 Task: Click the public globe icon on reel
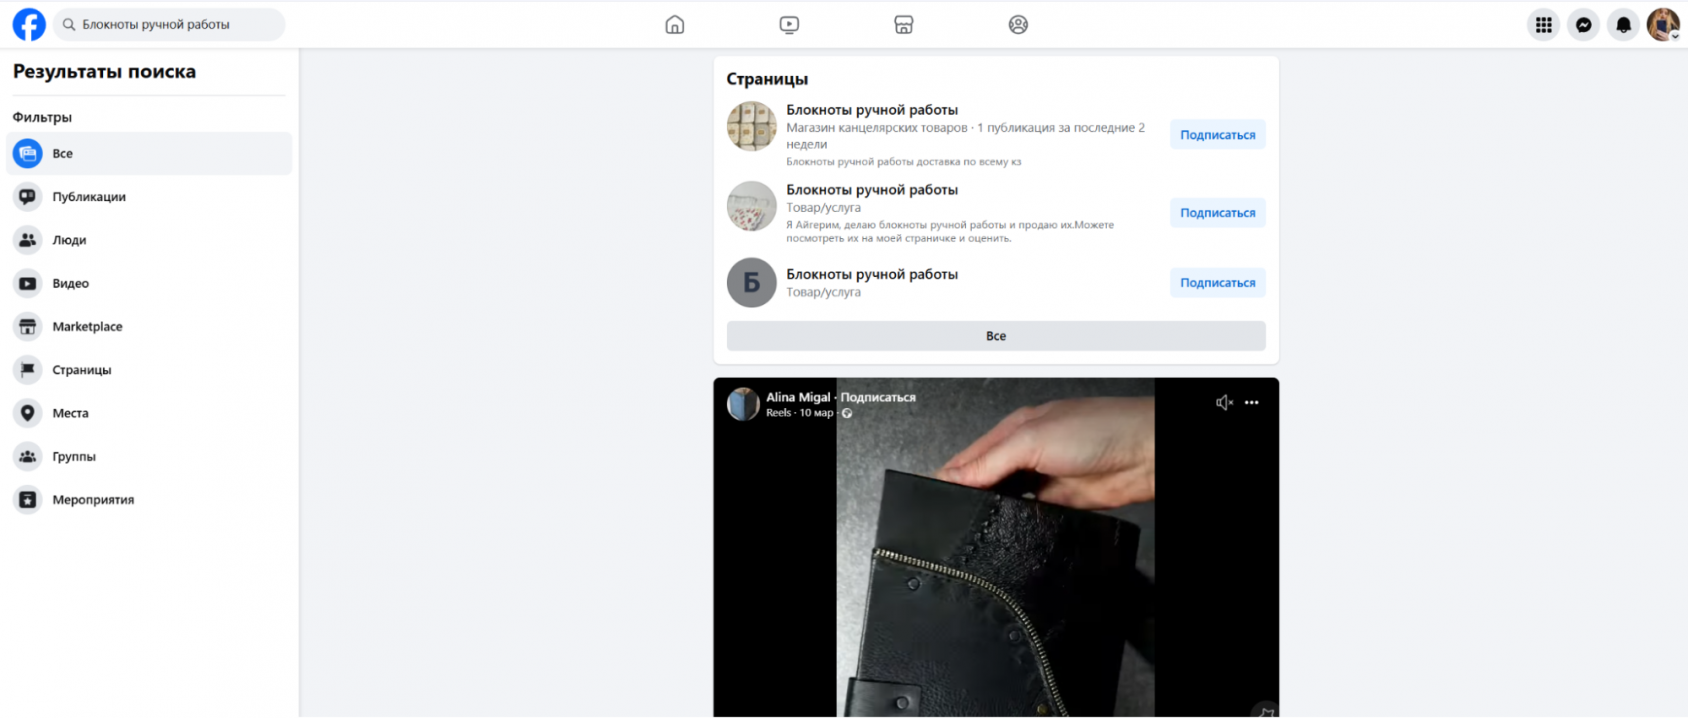pos(847,413)
